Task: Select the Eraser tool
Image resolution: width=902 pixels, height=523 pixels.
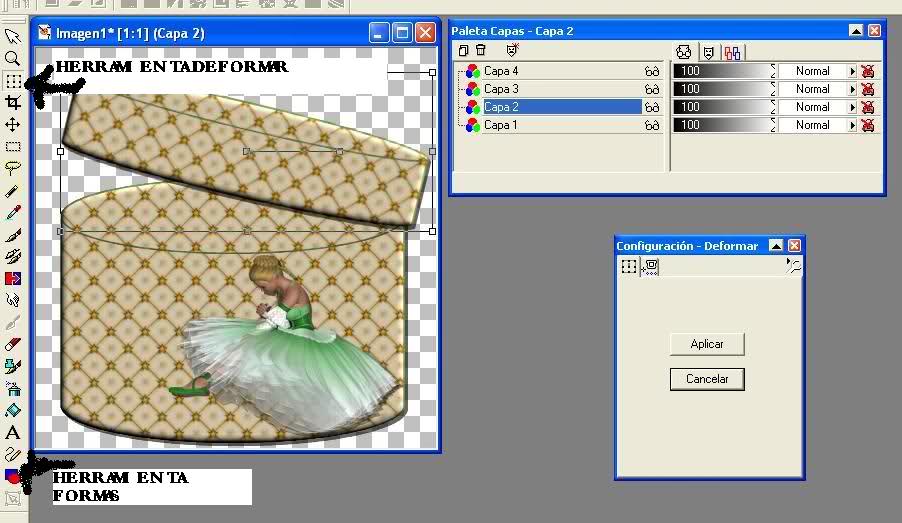Action: (13, 344)
